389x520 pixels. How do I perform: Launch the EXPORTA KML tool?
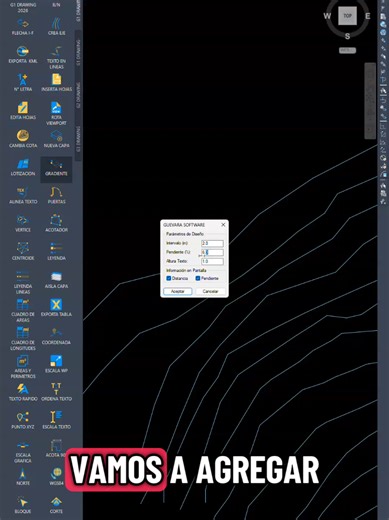tap(23, 55)
